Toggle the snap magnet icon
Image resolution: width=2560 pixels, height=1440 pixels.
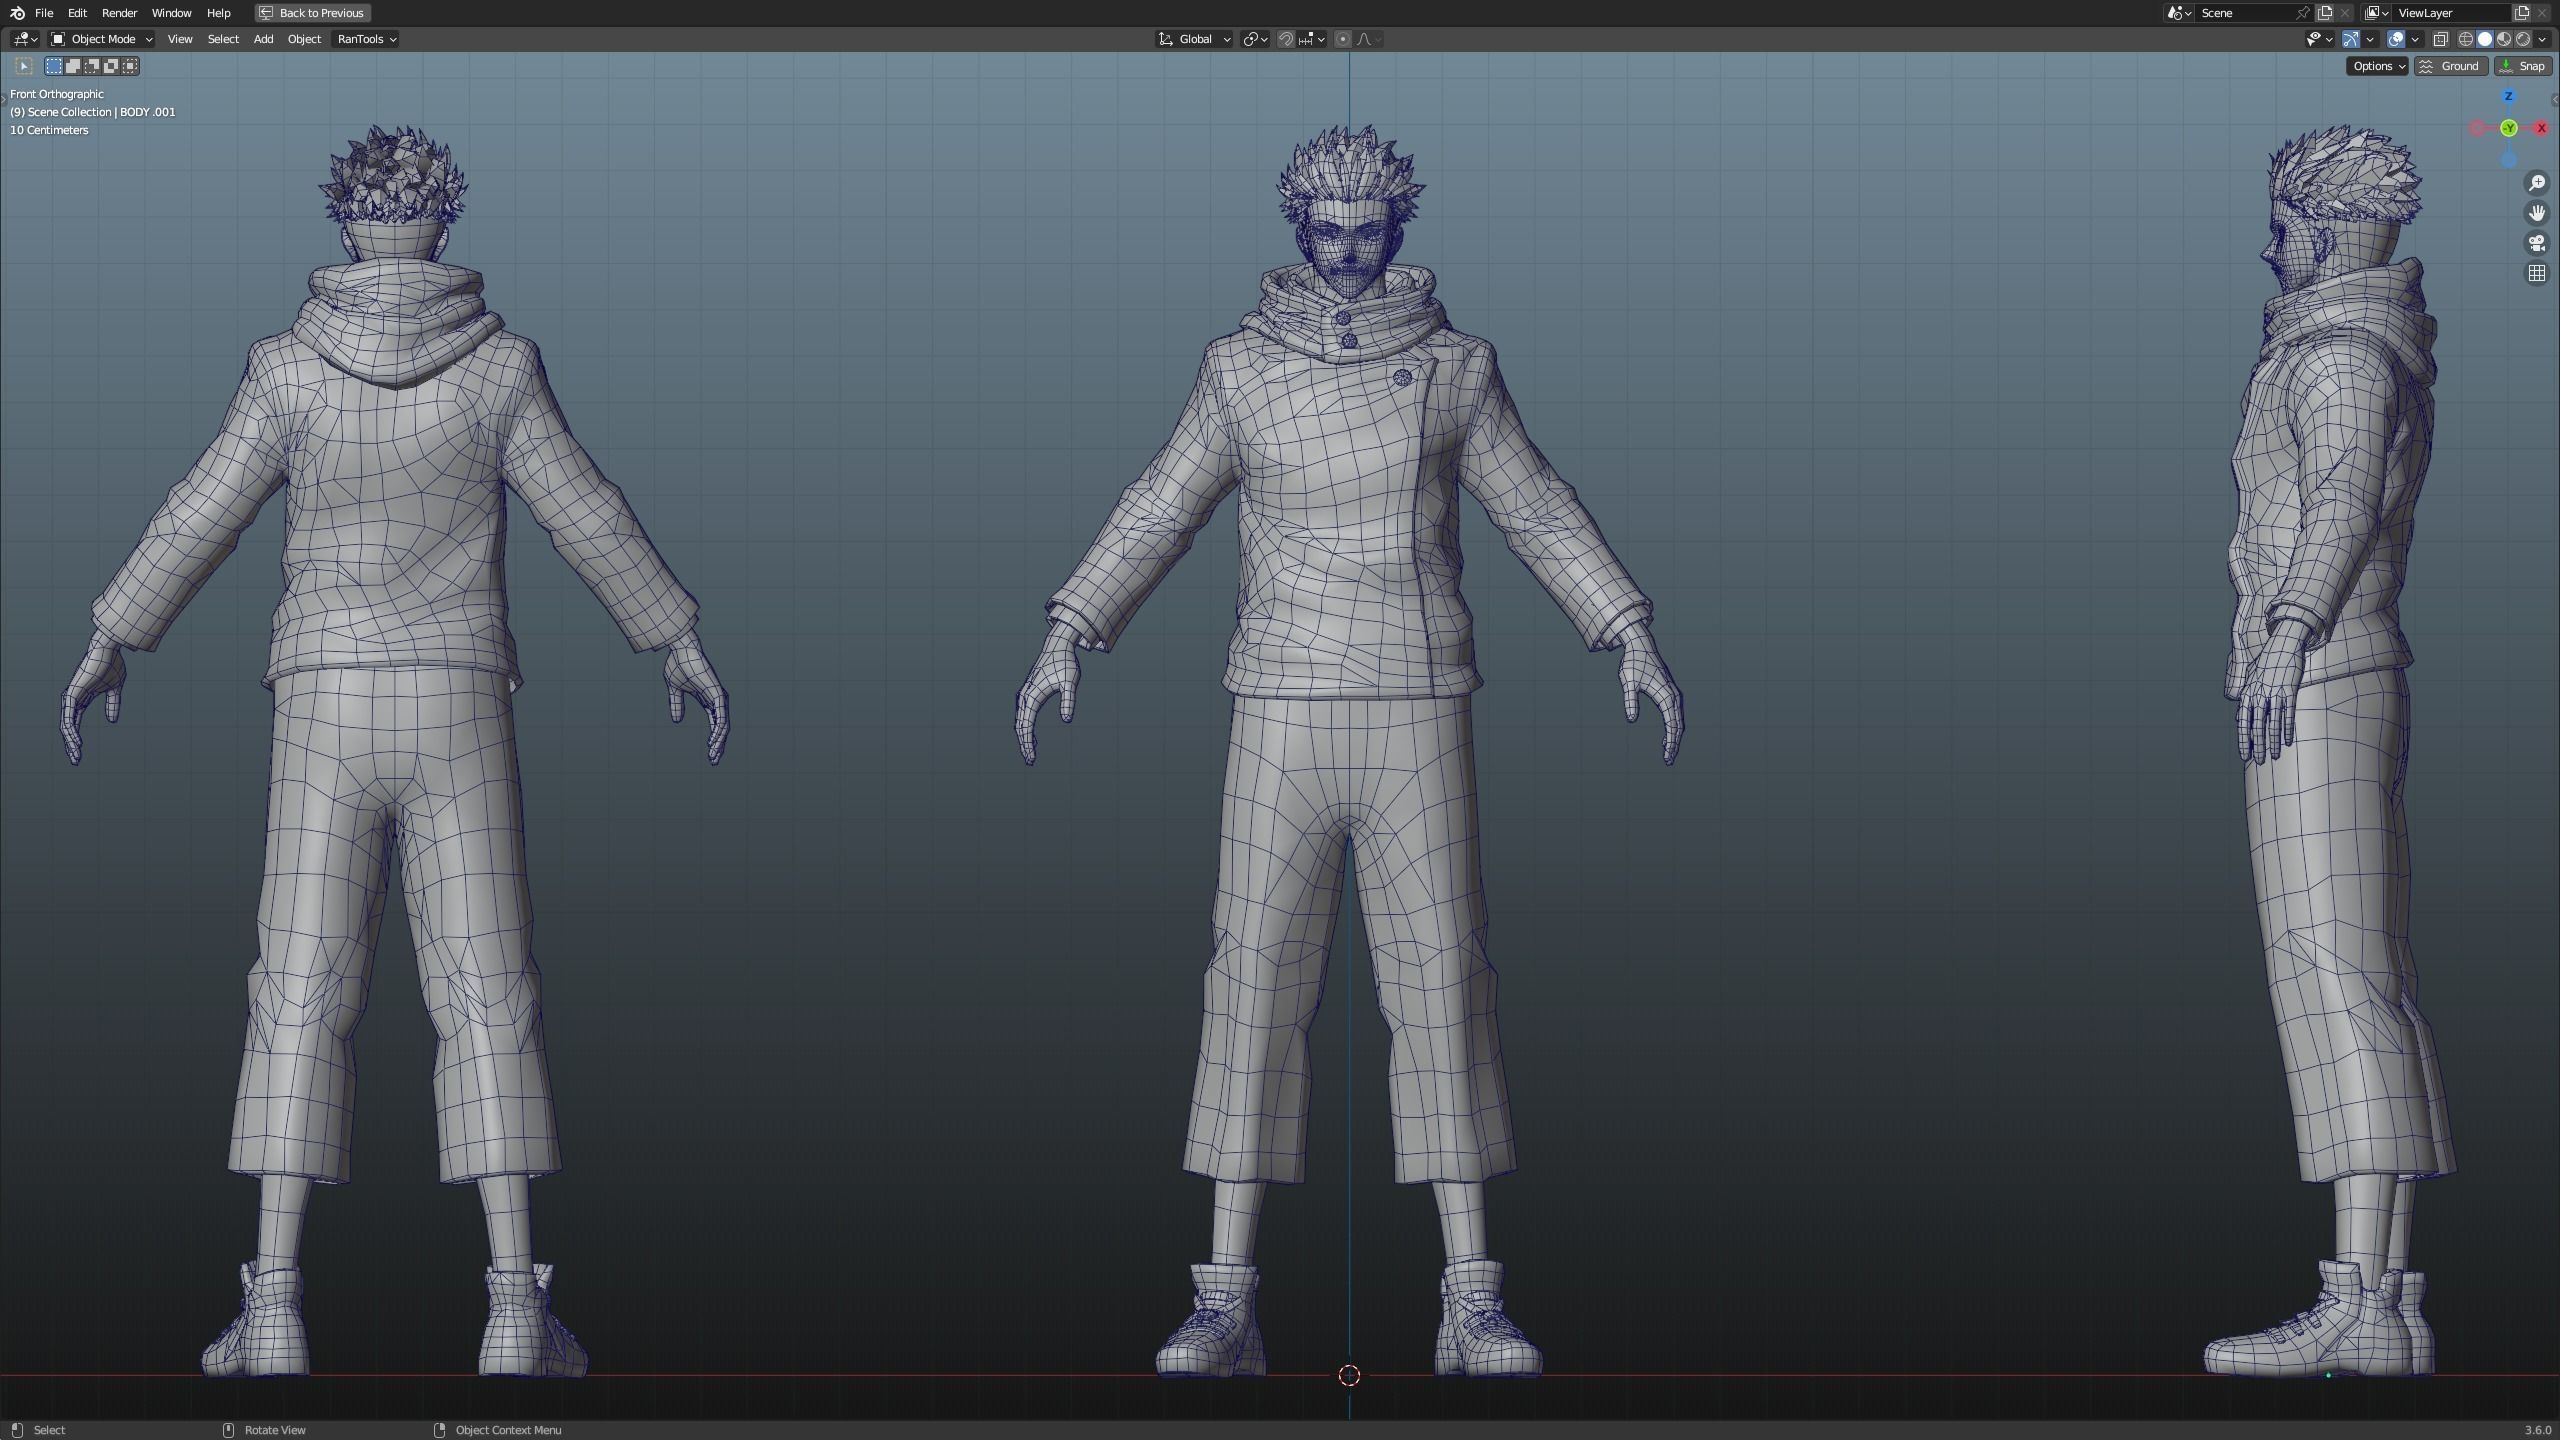pyautogui.click(x=1286, y=39)
